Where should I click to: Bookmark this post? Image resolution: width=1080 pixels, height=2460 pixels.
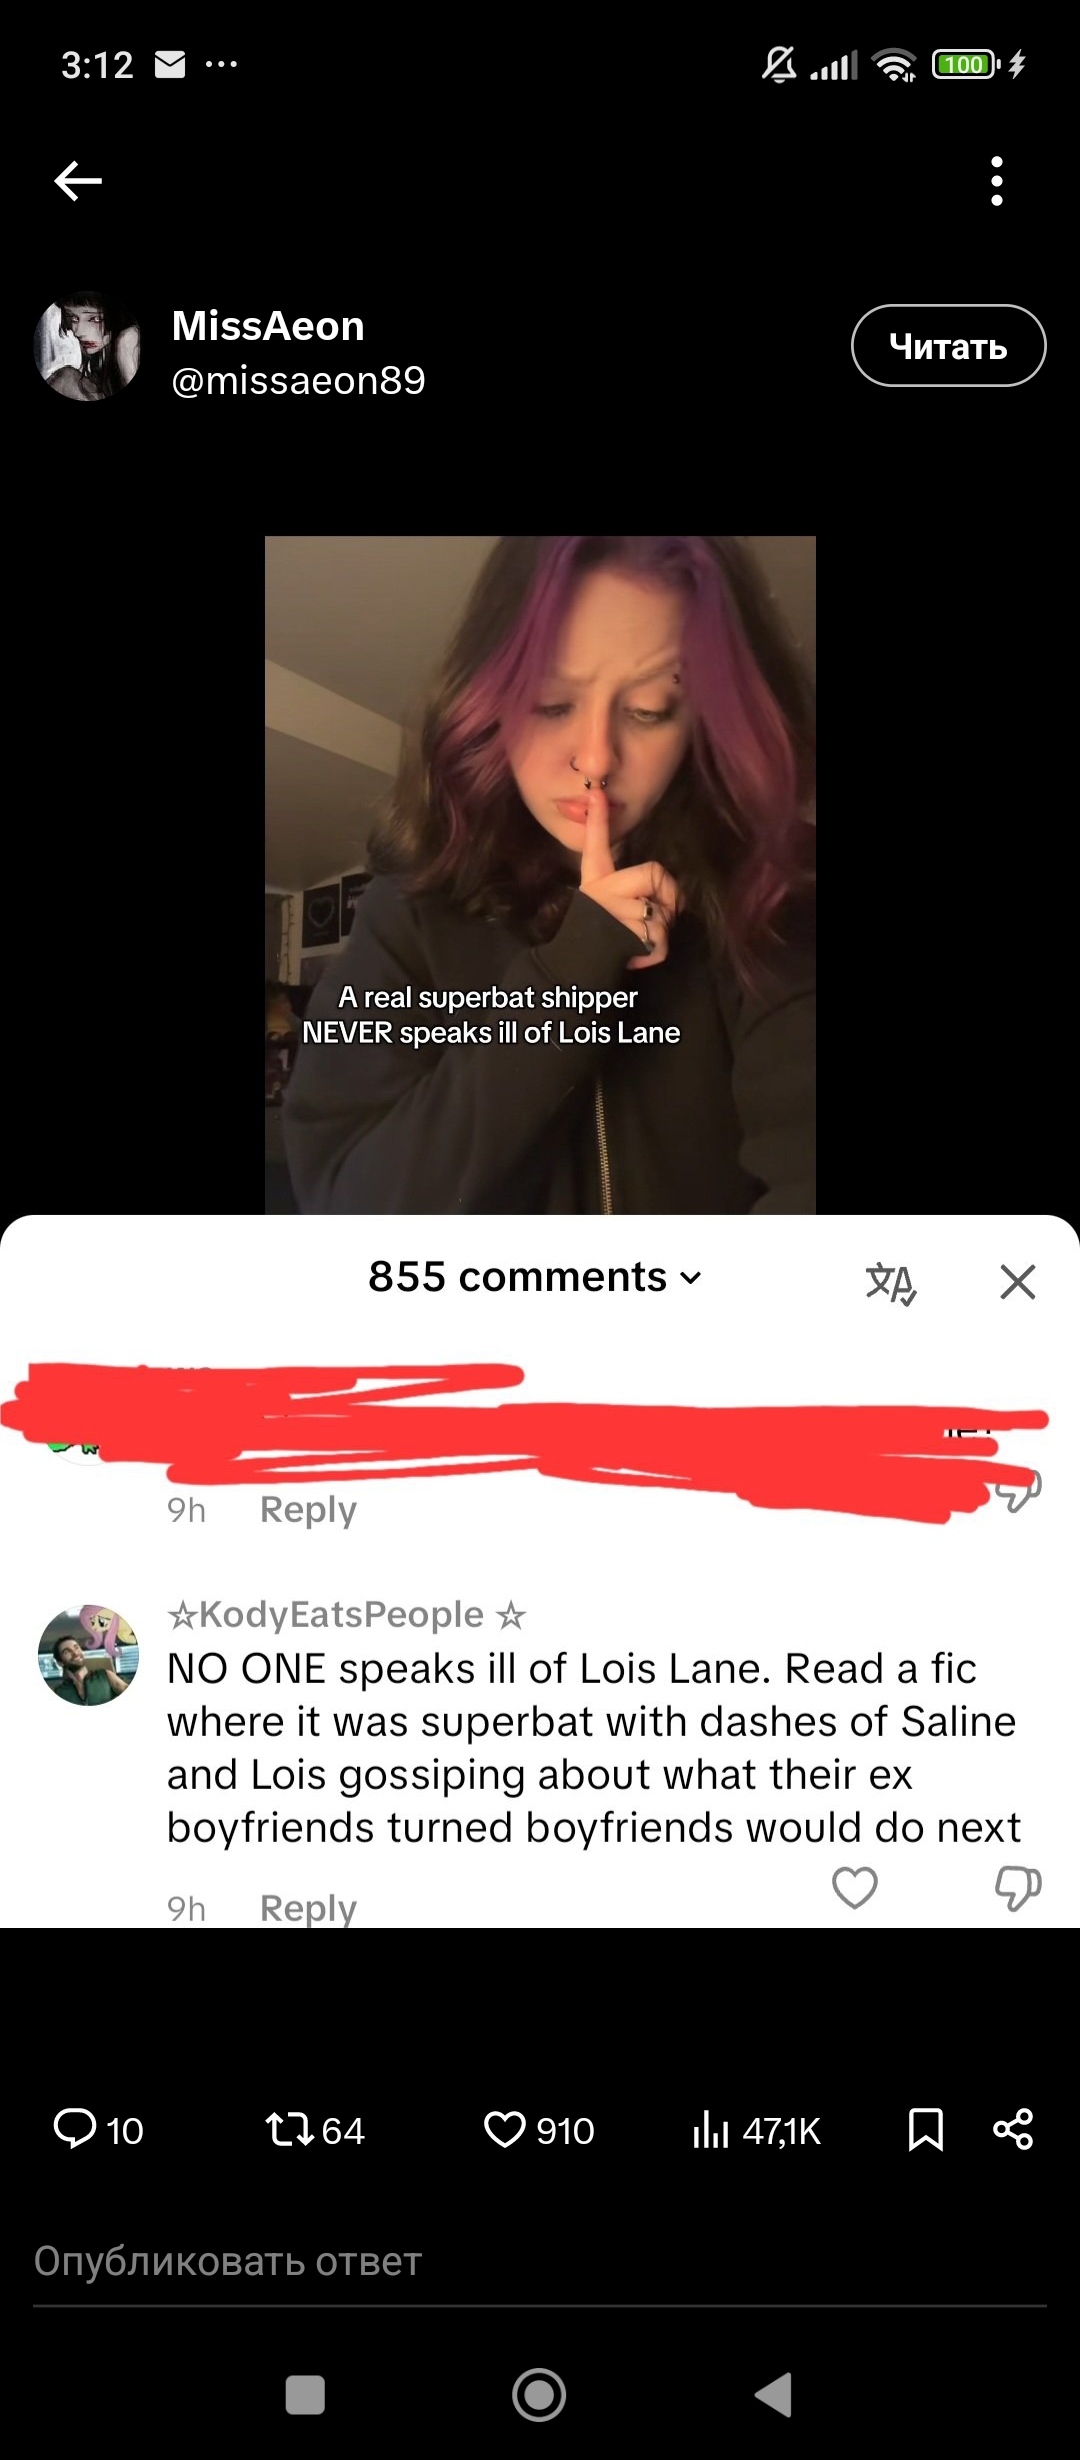[x=926, y=2129]
